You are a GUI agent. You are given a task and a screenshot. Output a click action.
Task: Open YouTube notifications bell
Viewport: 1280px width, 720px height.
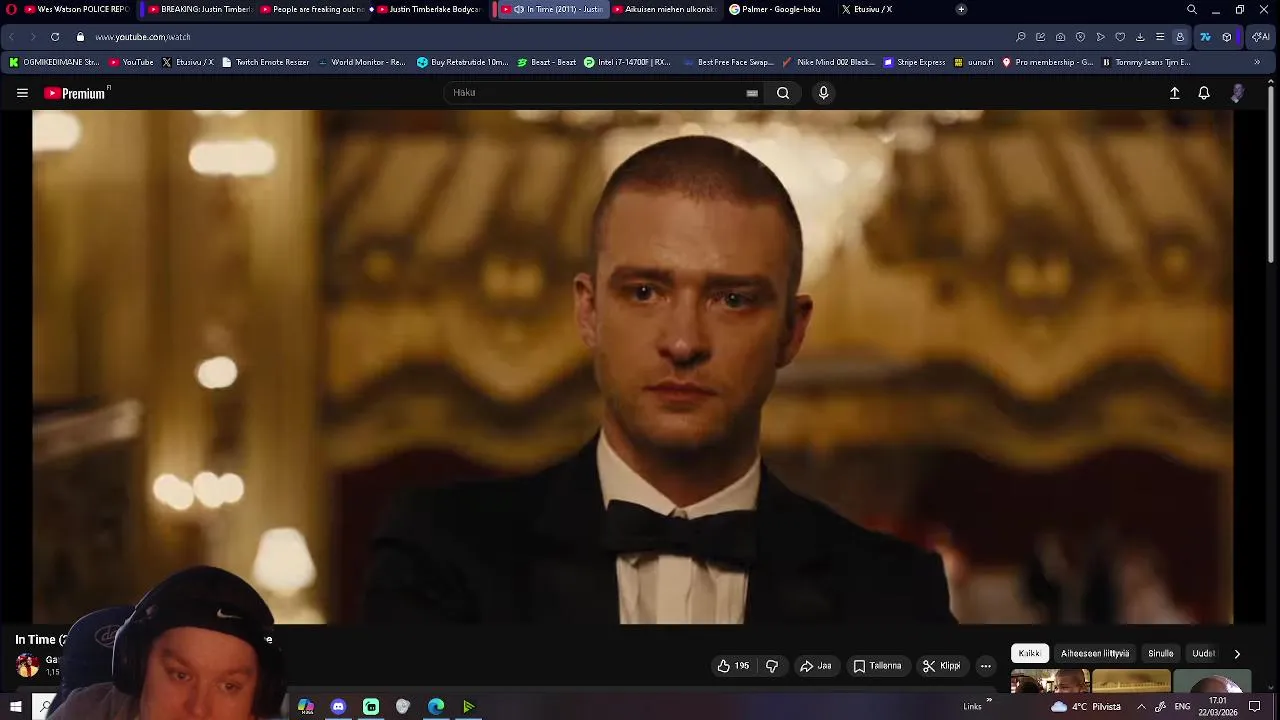point(1204,93)
